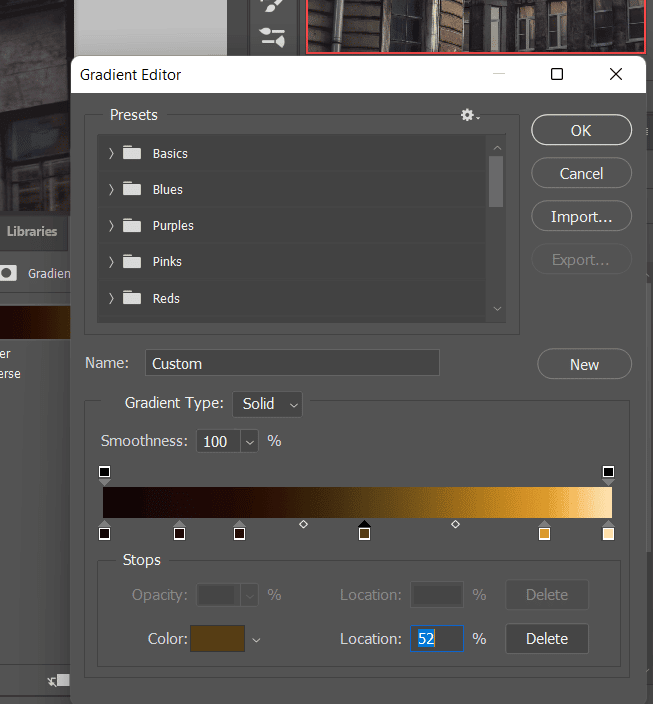Select the Blues folder icon
Screen dimensions: 653x704
pos(132,189)
